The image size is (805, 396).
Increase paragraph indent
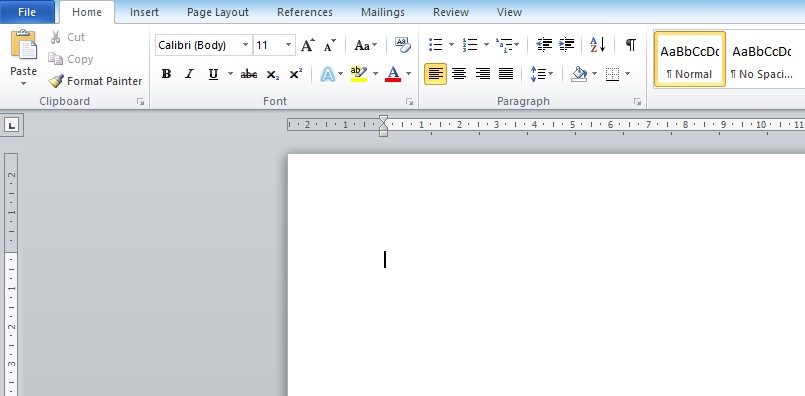[566, 45]
